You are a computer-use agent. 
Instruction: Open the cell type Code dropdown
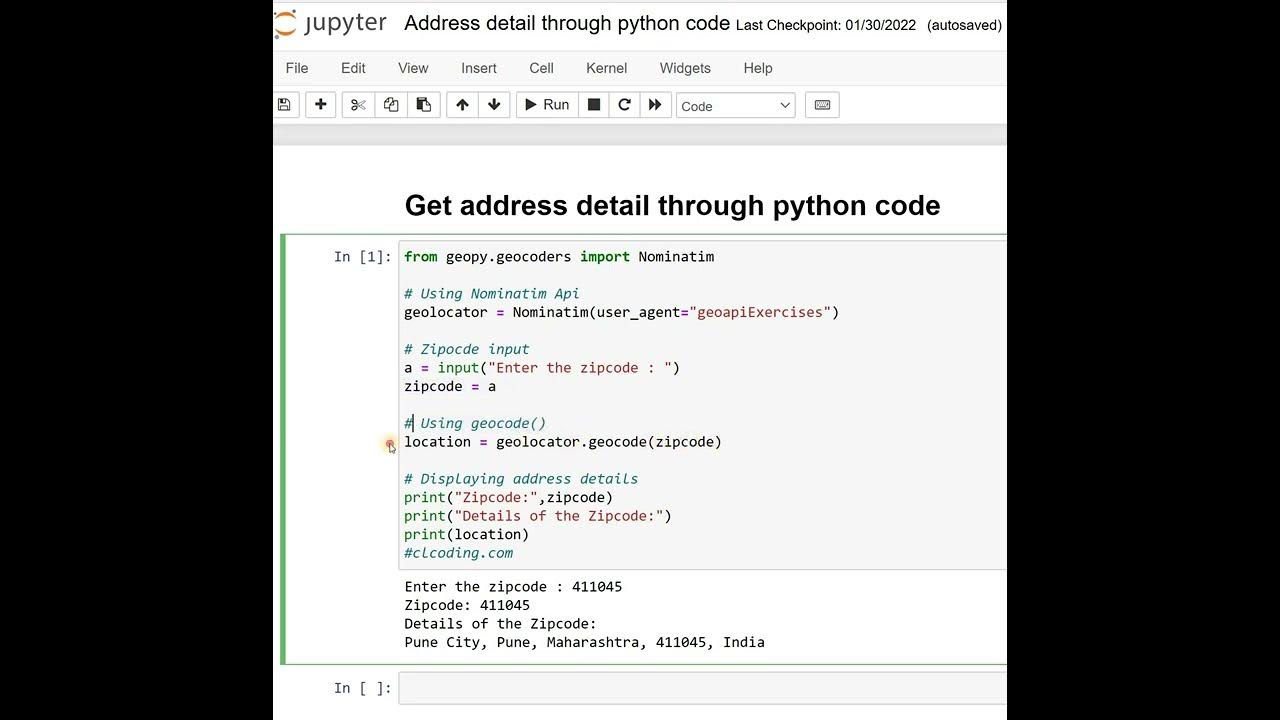click(x=735, y=106)
